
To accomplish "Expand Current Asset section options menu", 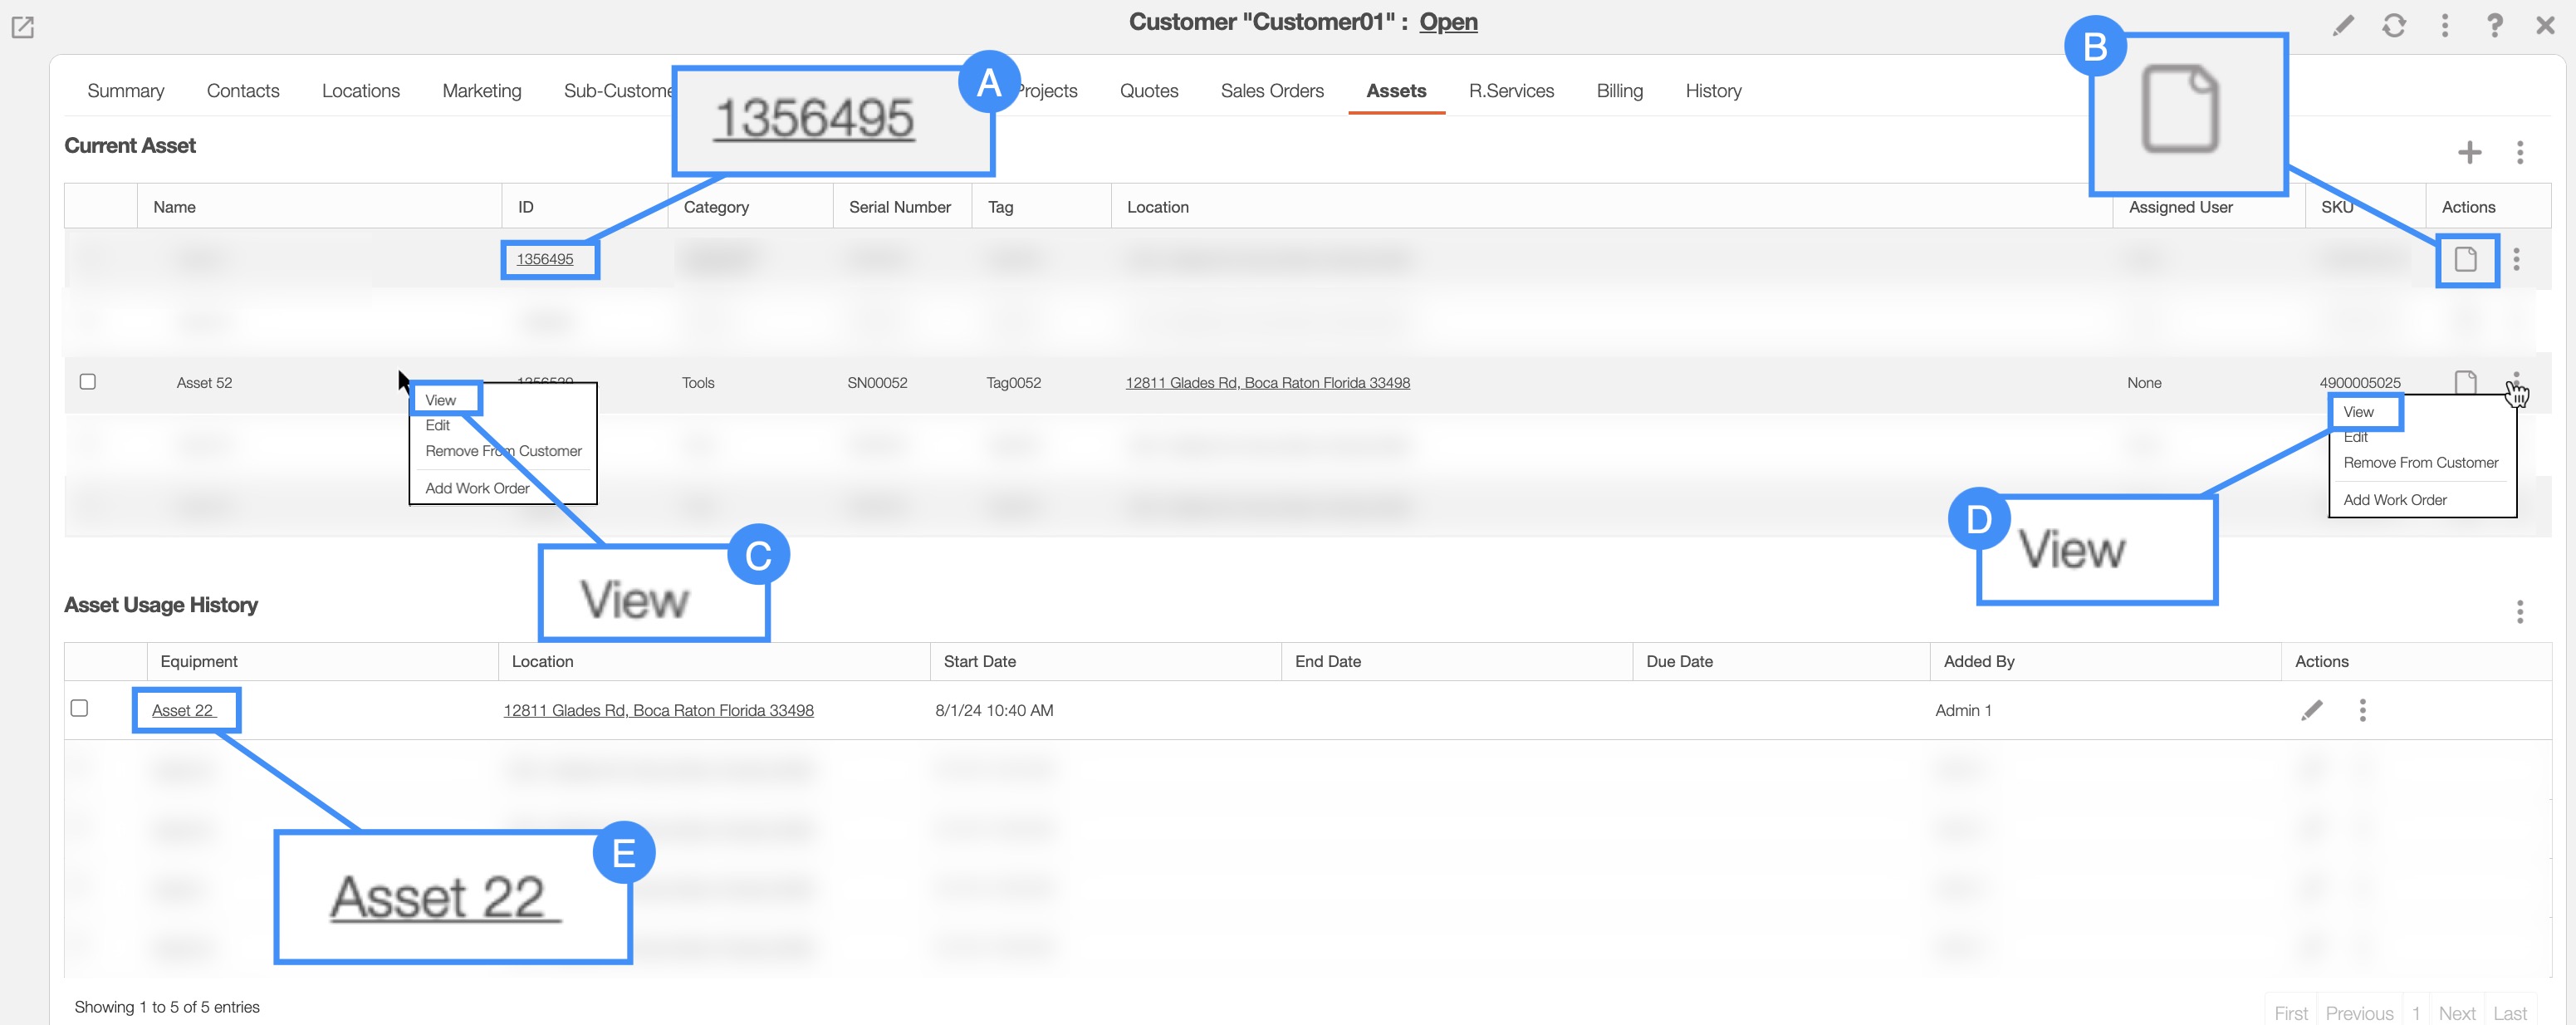I will 2520,152.
